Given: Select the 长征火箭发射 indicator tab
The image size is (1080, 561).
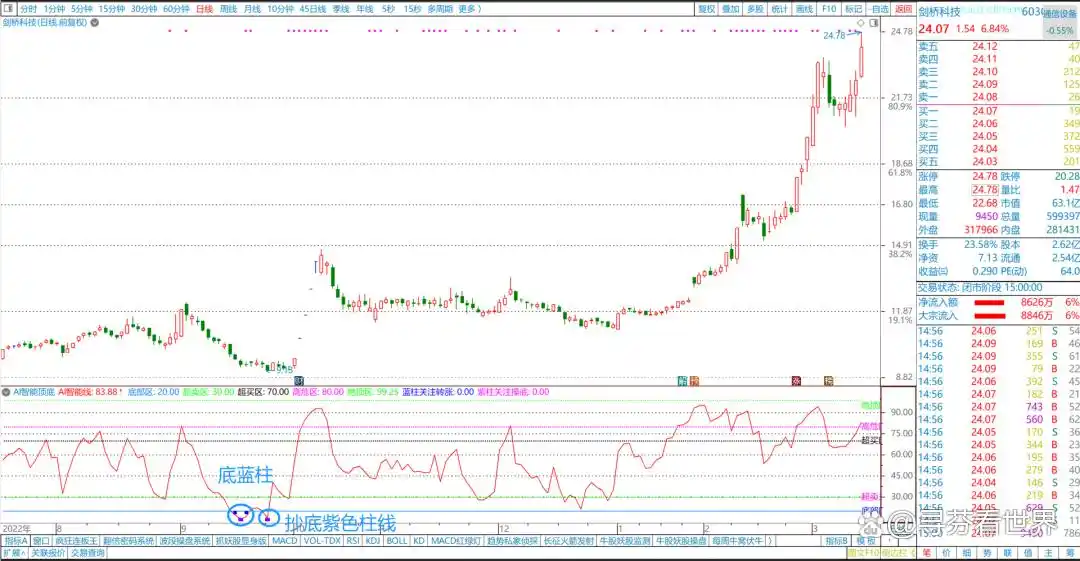Looking at the screenshot, I should coord(569,541).
